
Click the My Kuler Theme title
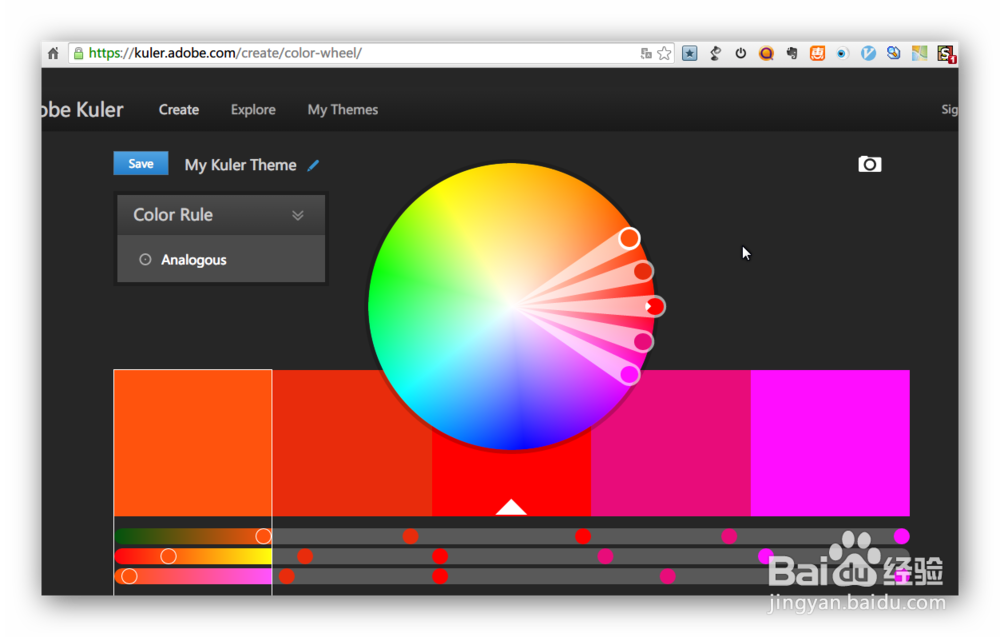coord(240,165)
